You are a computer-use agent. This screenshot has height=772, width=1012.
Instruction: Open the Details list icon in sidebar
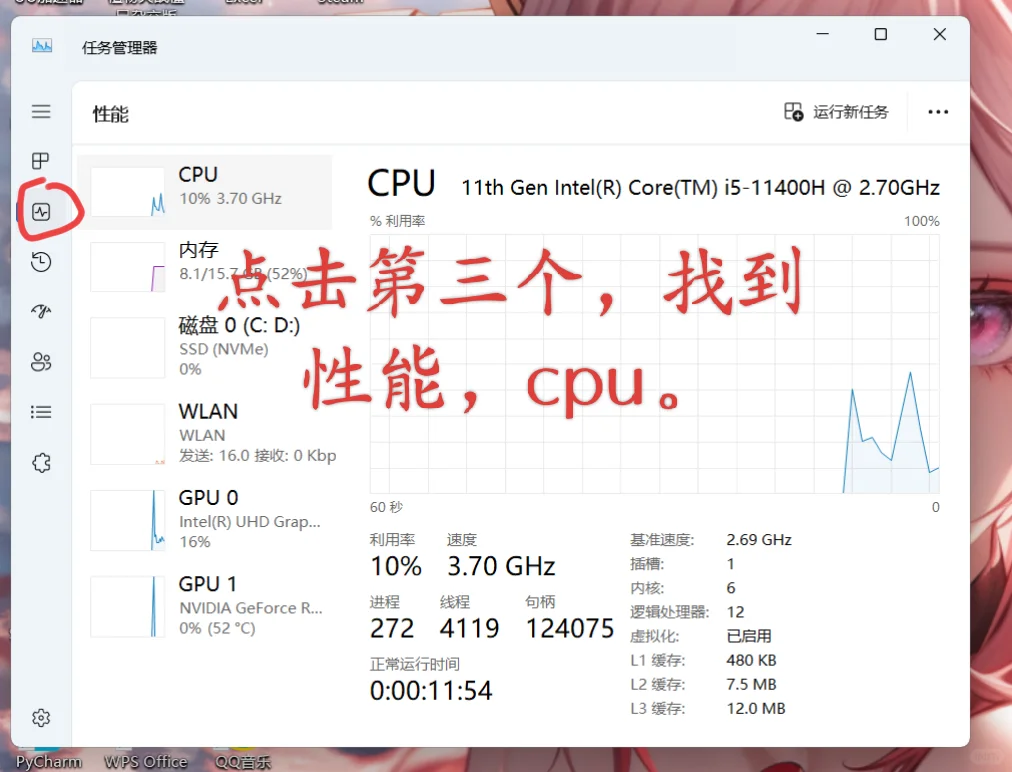point(41,411)
